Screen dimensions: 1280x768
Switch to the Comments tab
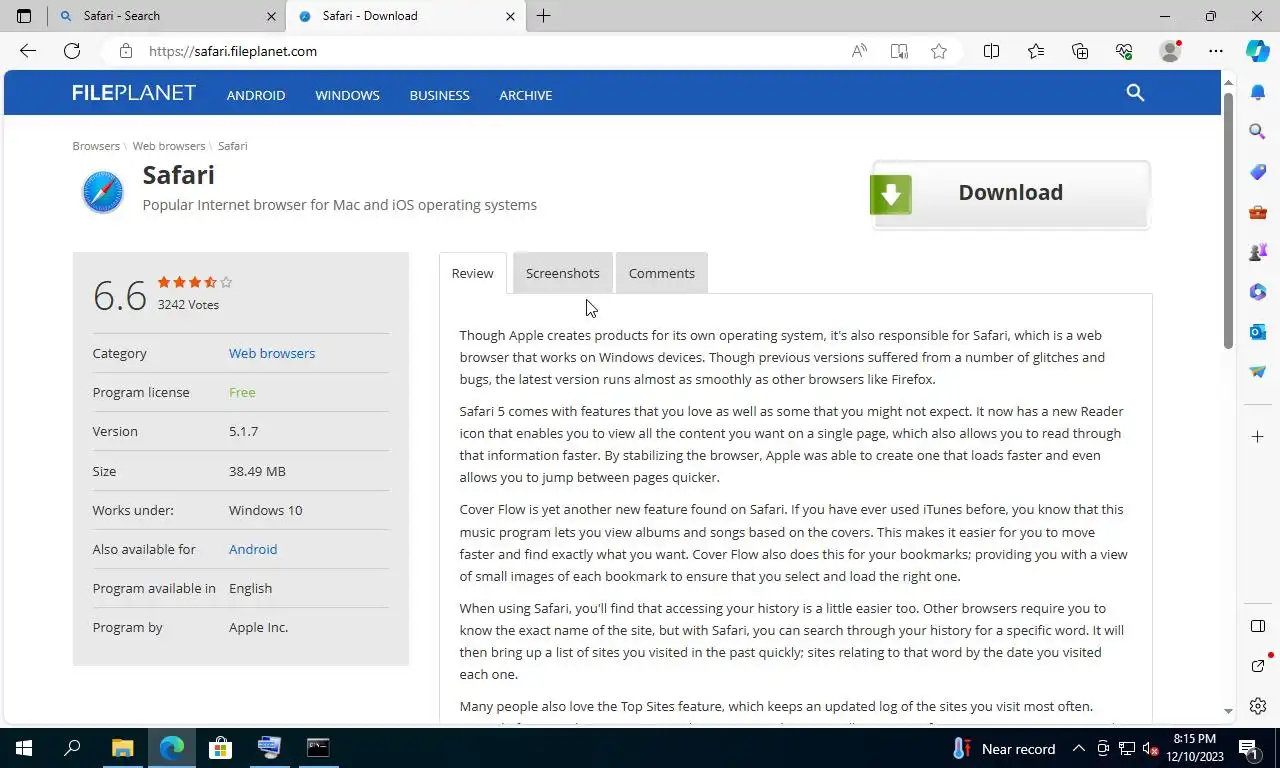pyautogui.click(x=662, y=273)
